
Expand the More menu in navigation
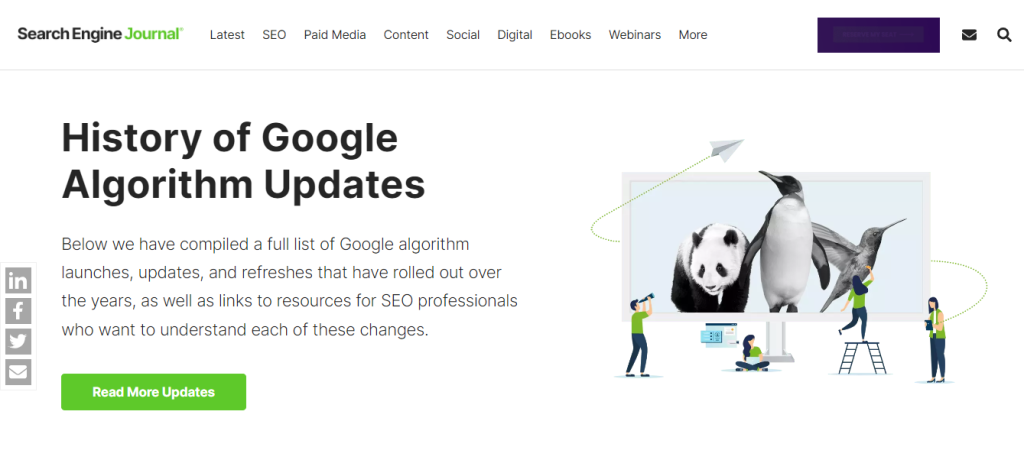[x=693, y=35]
